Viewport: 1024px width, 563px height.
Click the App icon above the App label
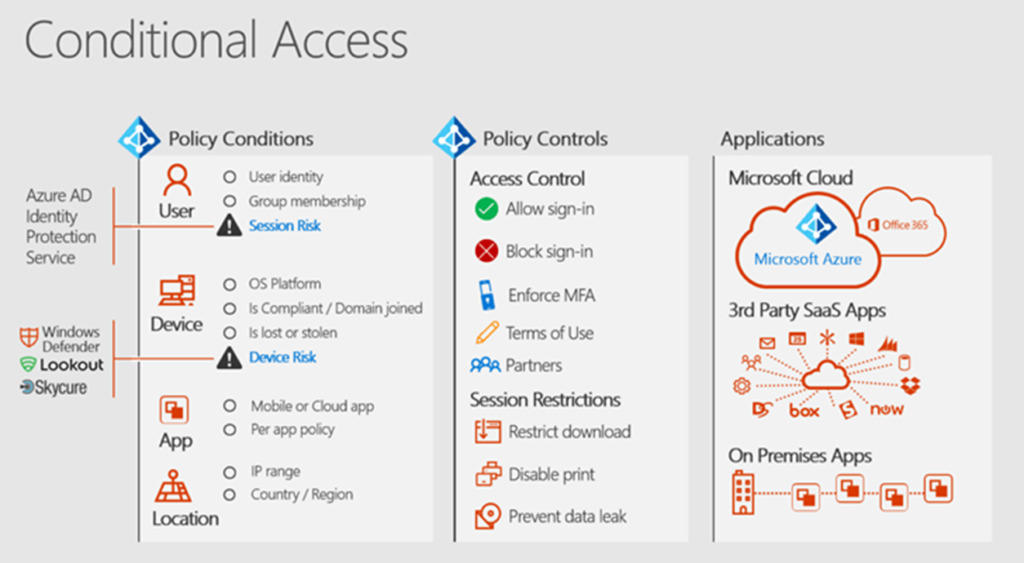click(x=174, y=410)
